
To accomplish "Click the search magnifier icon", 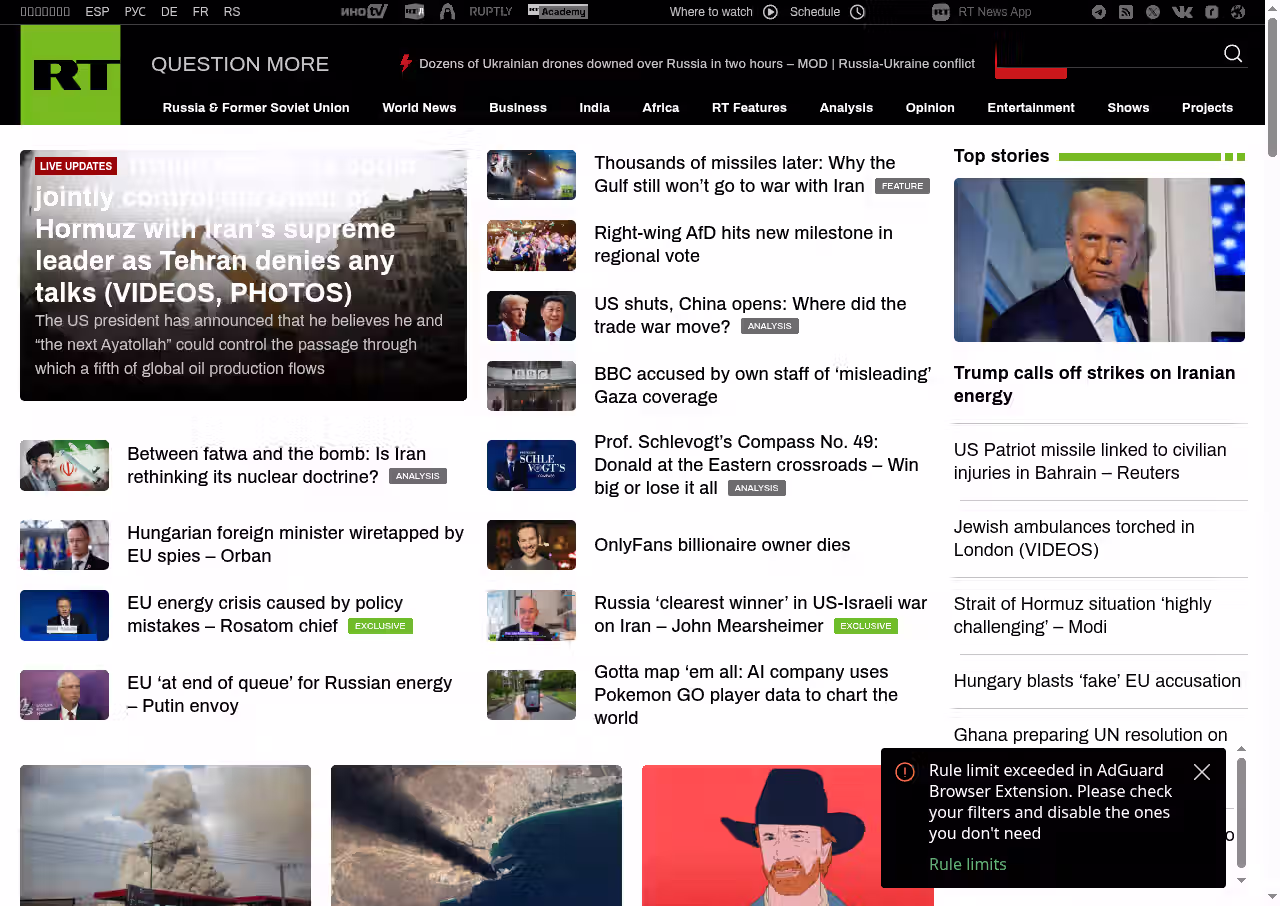I will click(x=1233, y=54).
